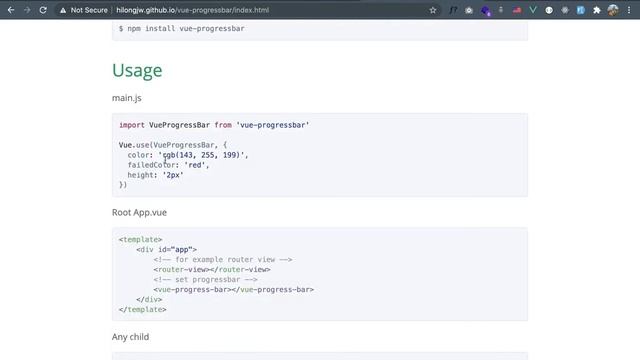Click the 'Root App.vue' label
Image resolution: width=640 pixels, height=360 pixels.
[139, 213]
